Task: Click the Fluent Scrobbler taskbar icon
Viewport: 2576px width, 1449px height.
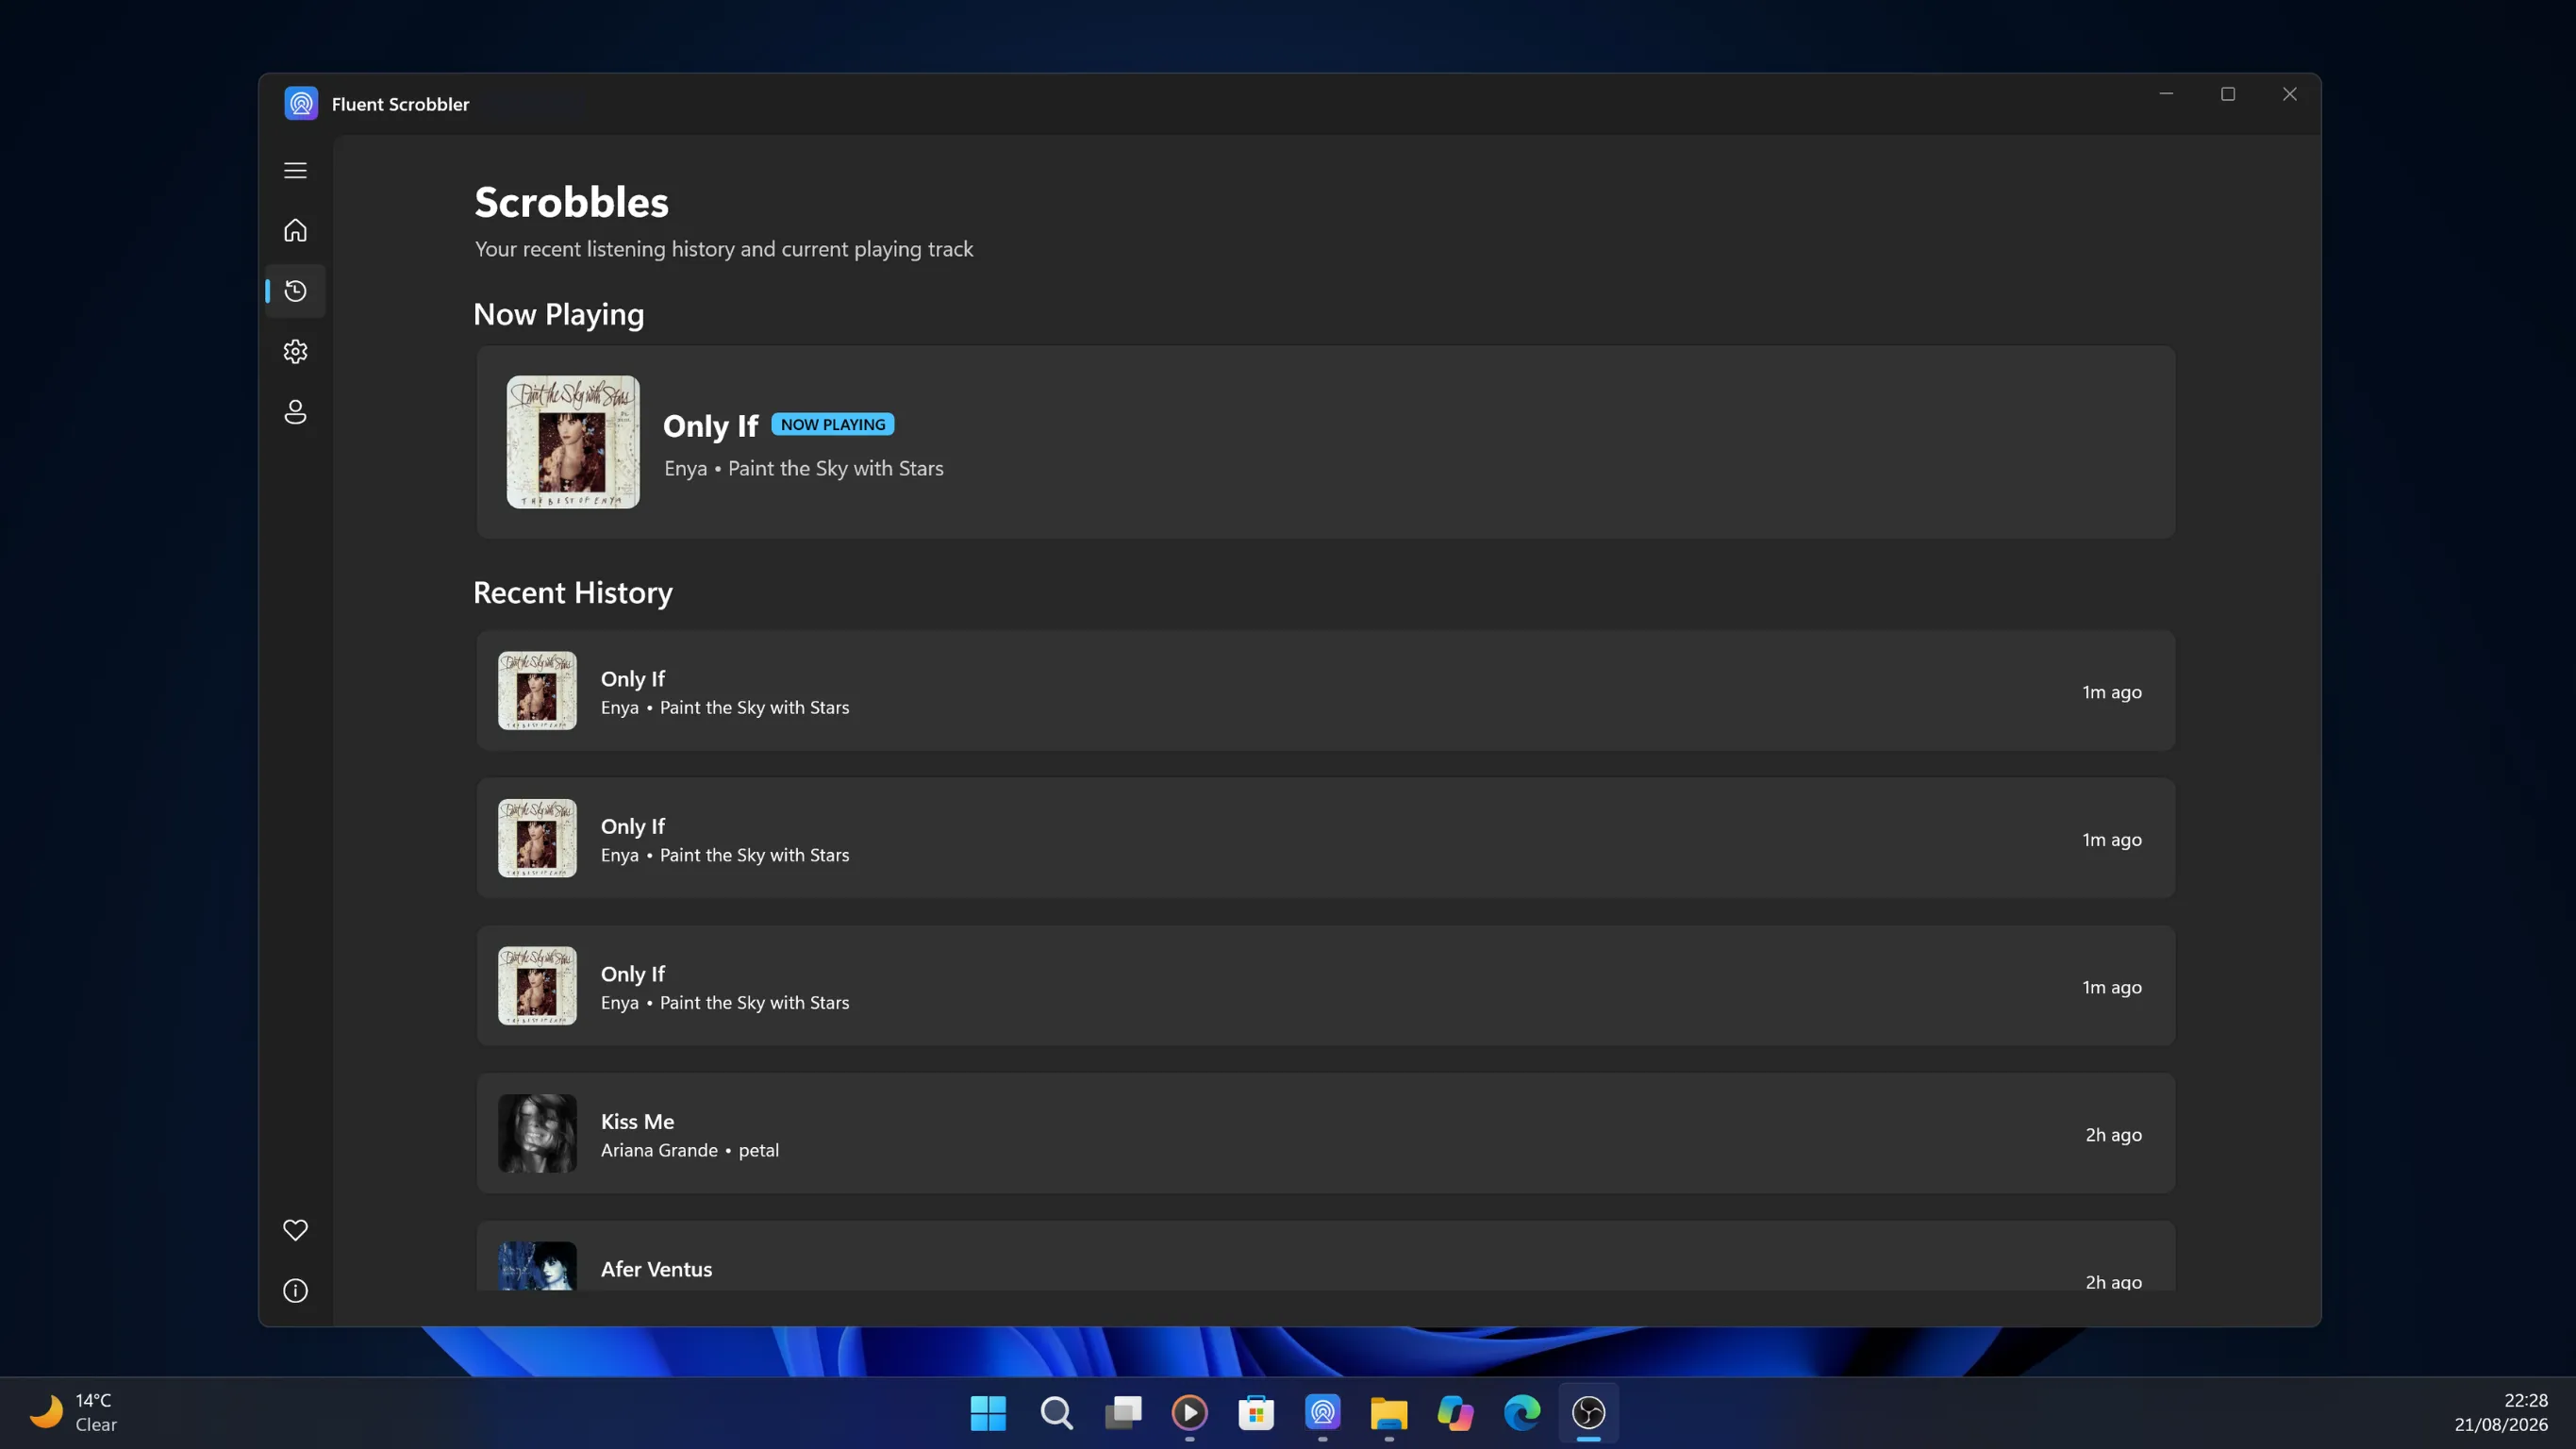Action: [x=1323, y=1413]
